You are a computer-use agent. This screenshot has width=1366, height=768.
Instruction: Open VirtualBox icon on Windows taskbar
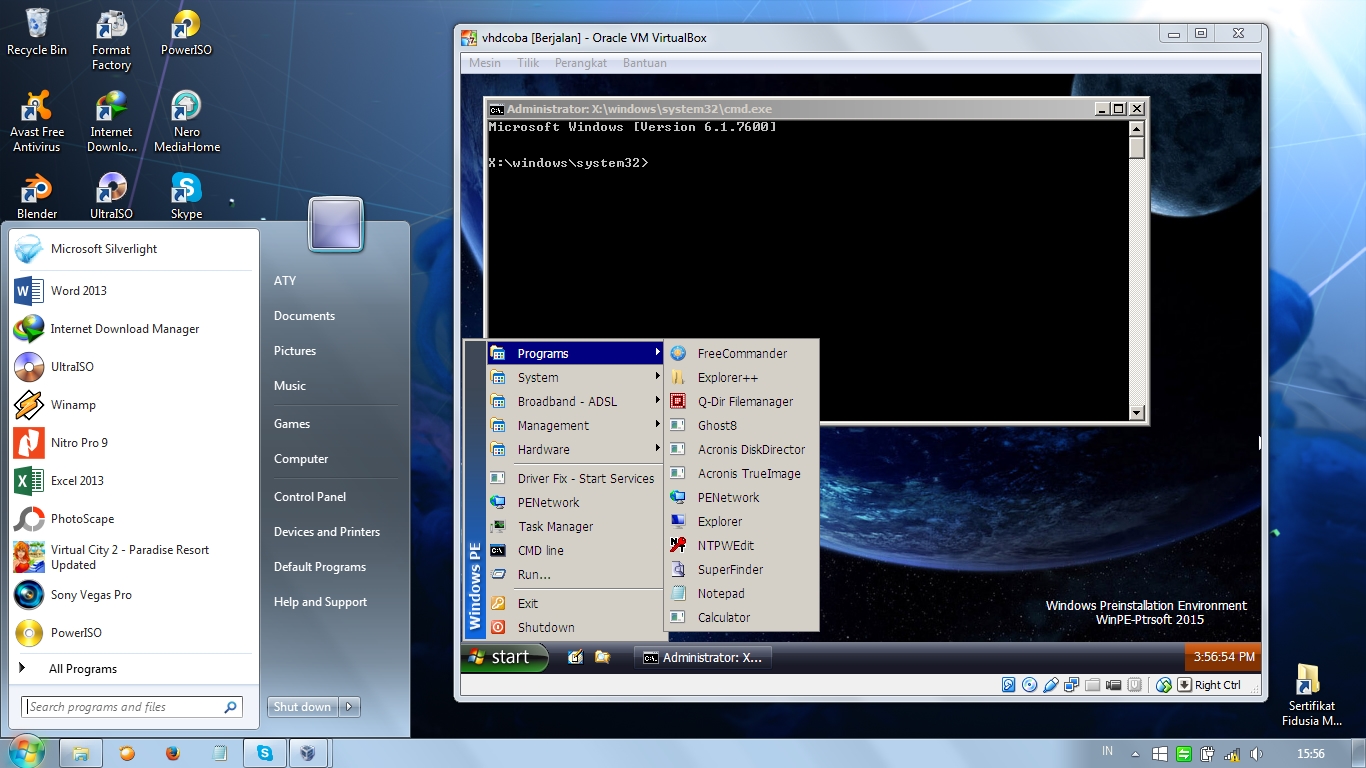(309, 753)
